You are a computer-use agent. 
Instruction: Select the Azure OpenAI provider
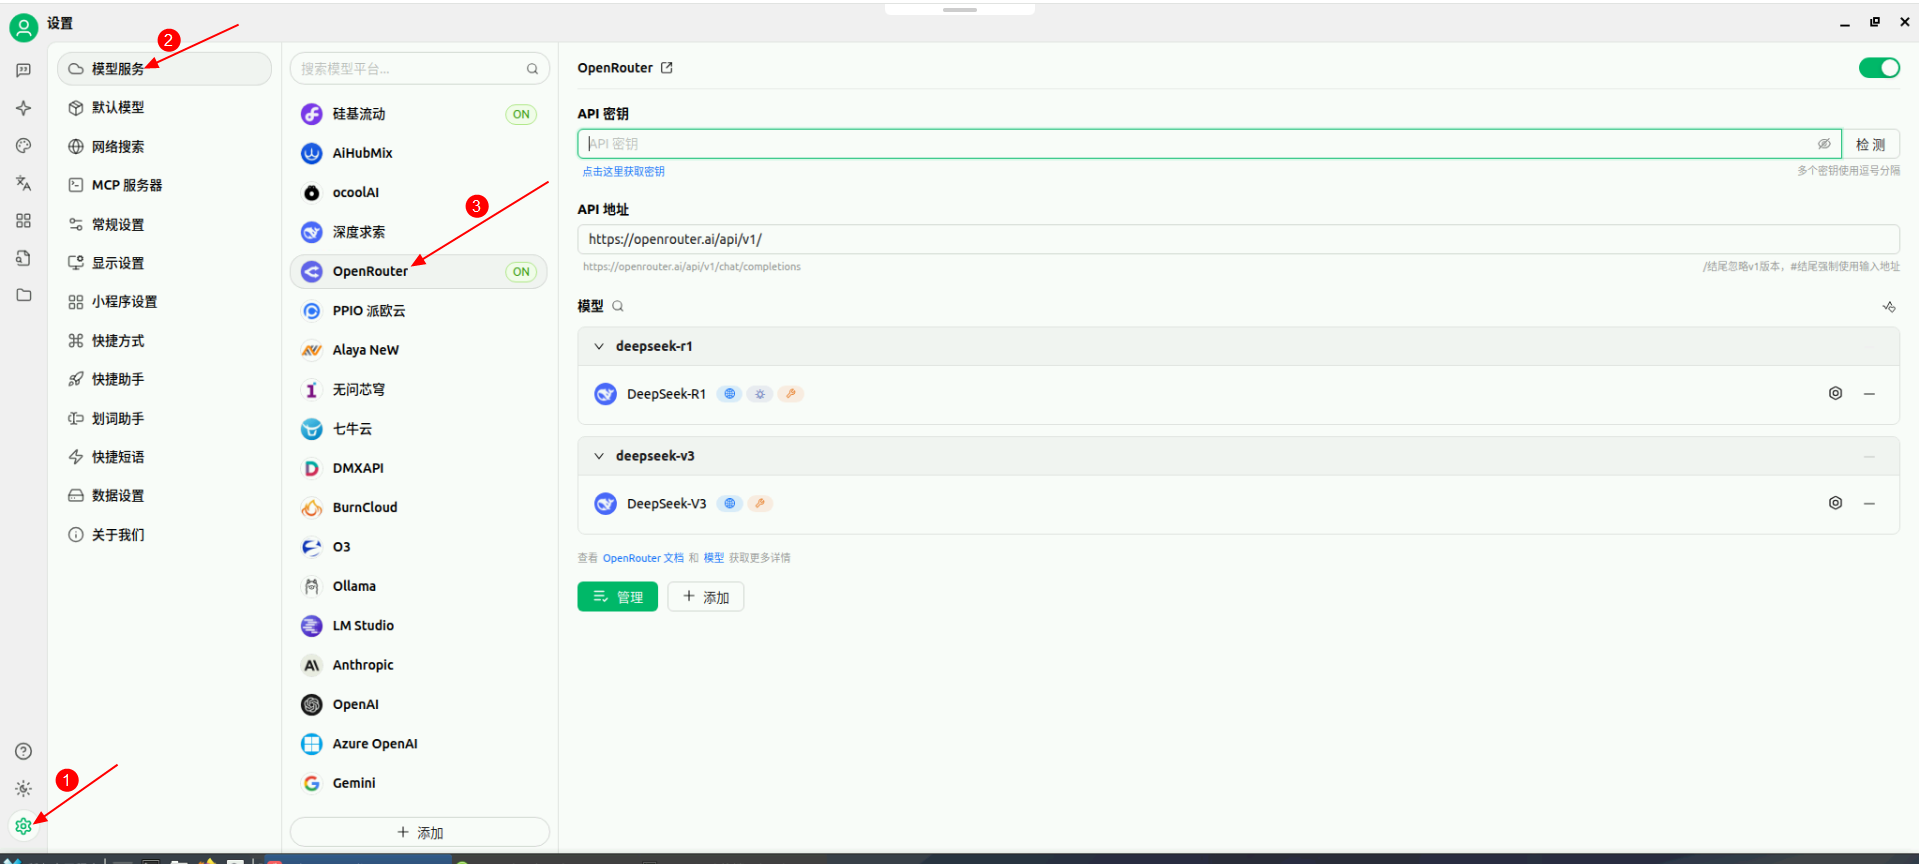click(x=419, y=743)
